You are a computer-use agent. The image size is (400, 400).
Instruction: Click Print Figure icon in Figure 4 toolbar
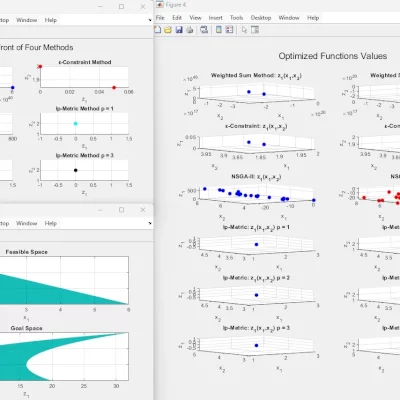190,30
